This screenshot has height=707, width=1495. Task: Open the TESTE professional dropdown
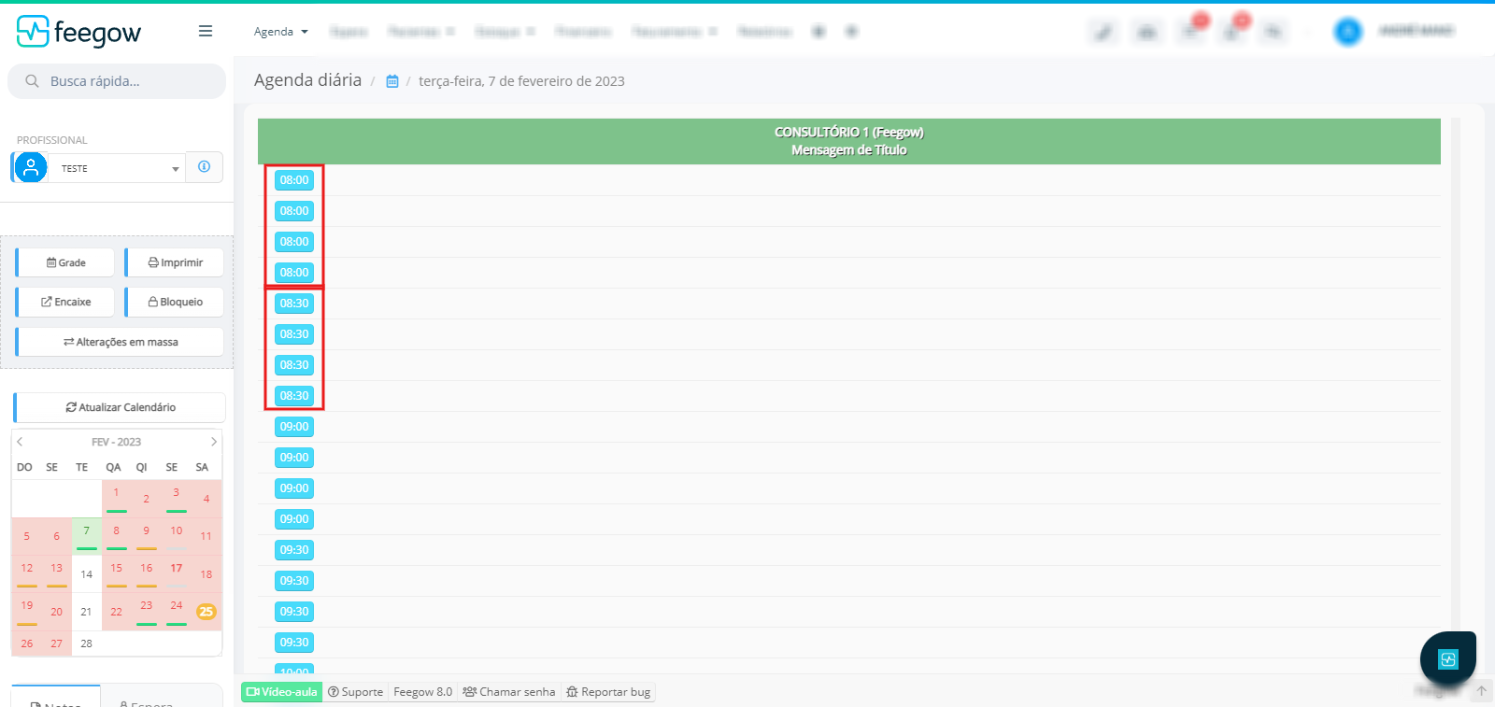(x=119, y=168)
